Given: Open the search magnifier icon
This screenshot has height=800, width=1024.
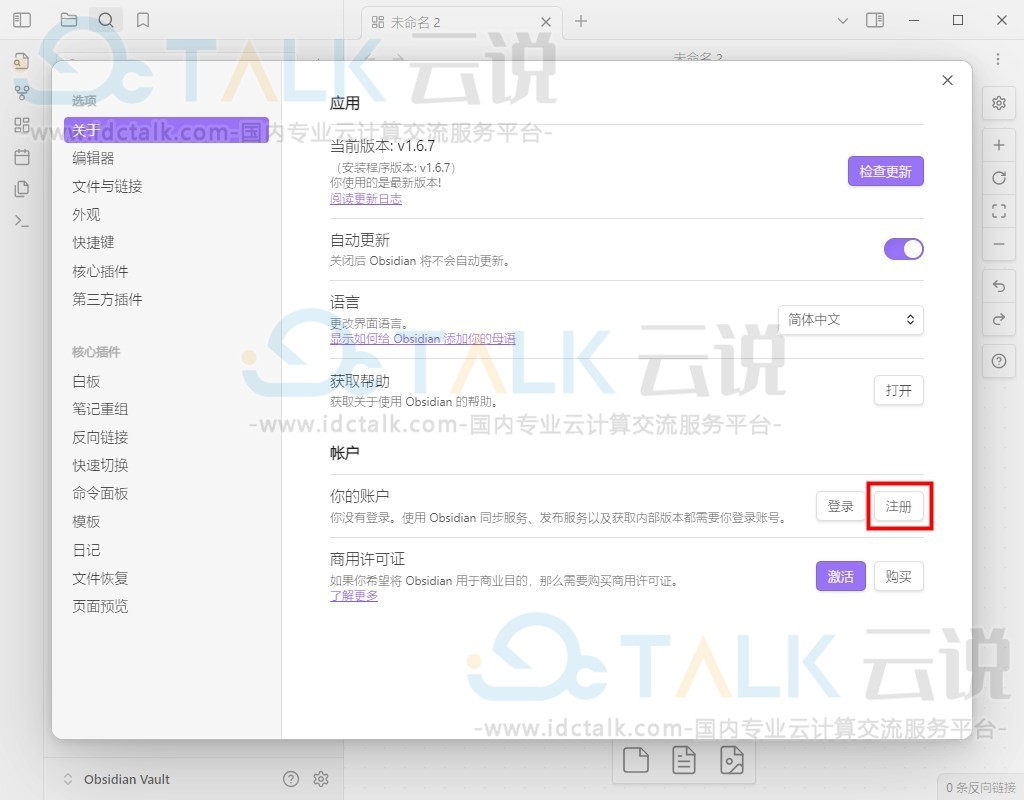Looking at the screenshot, I should coord(106,20).
